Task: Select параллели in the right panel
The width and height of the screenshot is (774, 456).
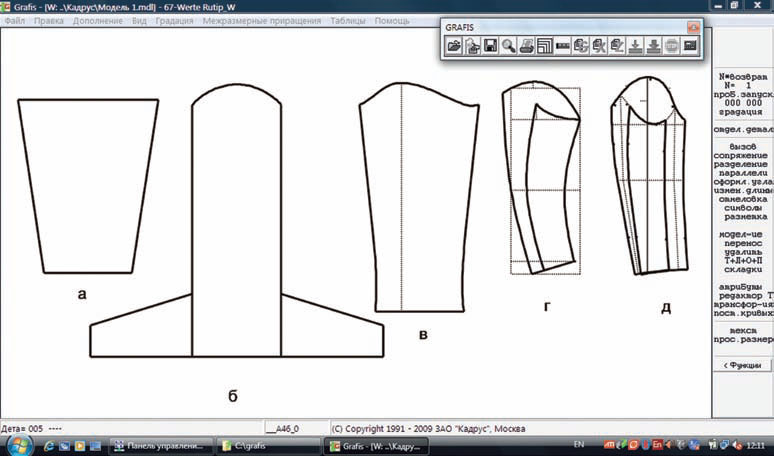Action: (743, 173)
